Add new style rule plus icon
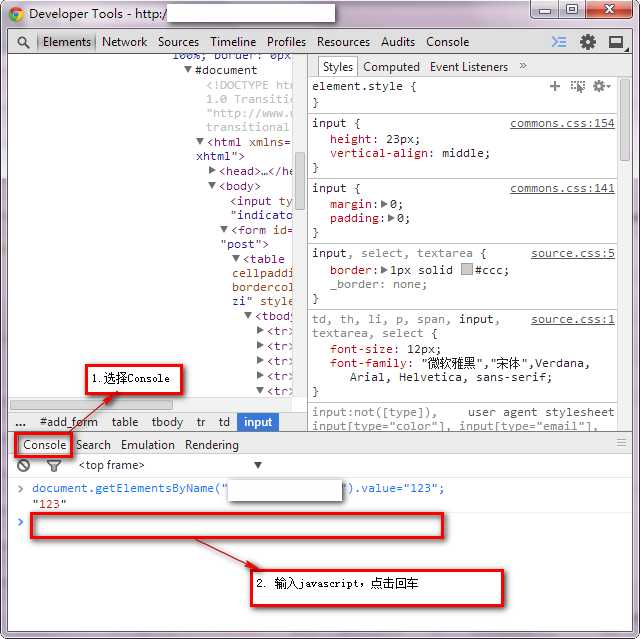The image size is (640, 639). pyautogui.click(x=555, y=86)
